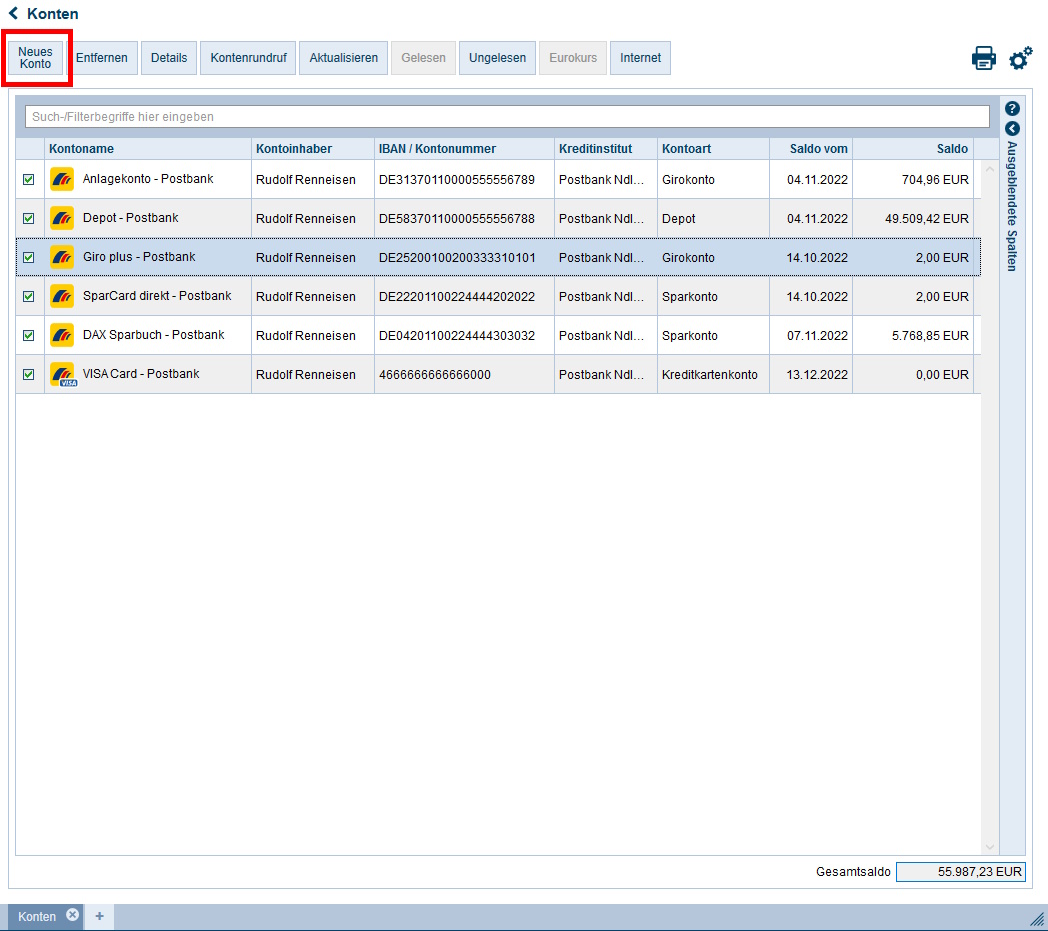
Task: Click the 5.768,85 EUR balance
Action: coord(930,336)
